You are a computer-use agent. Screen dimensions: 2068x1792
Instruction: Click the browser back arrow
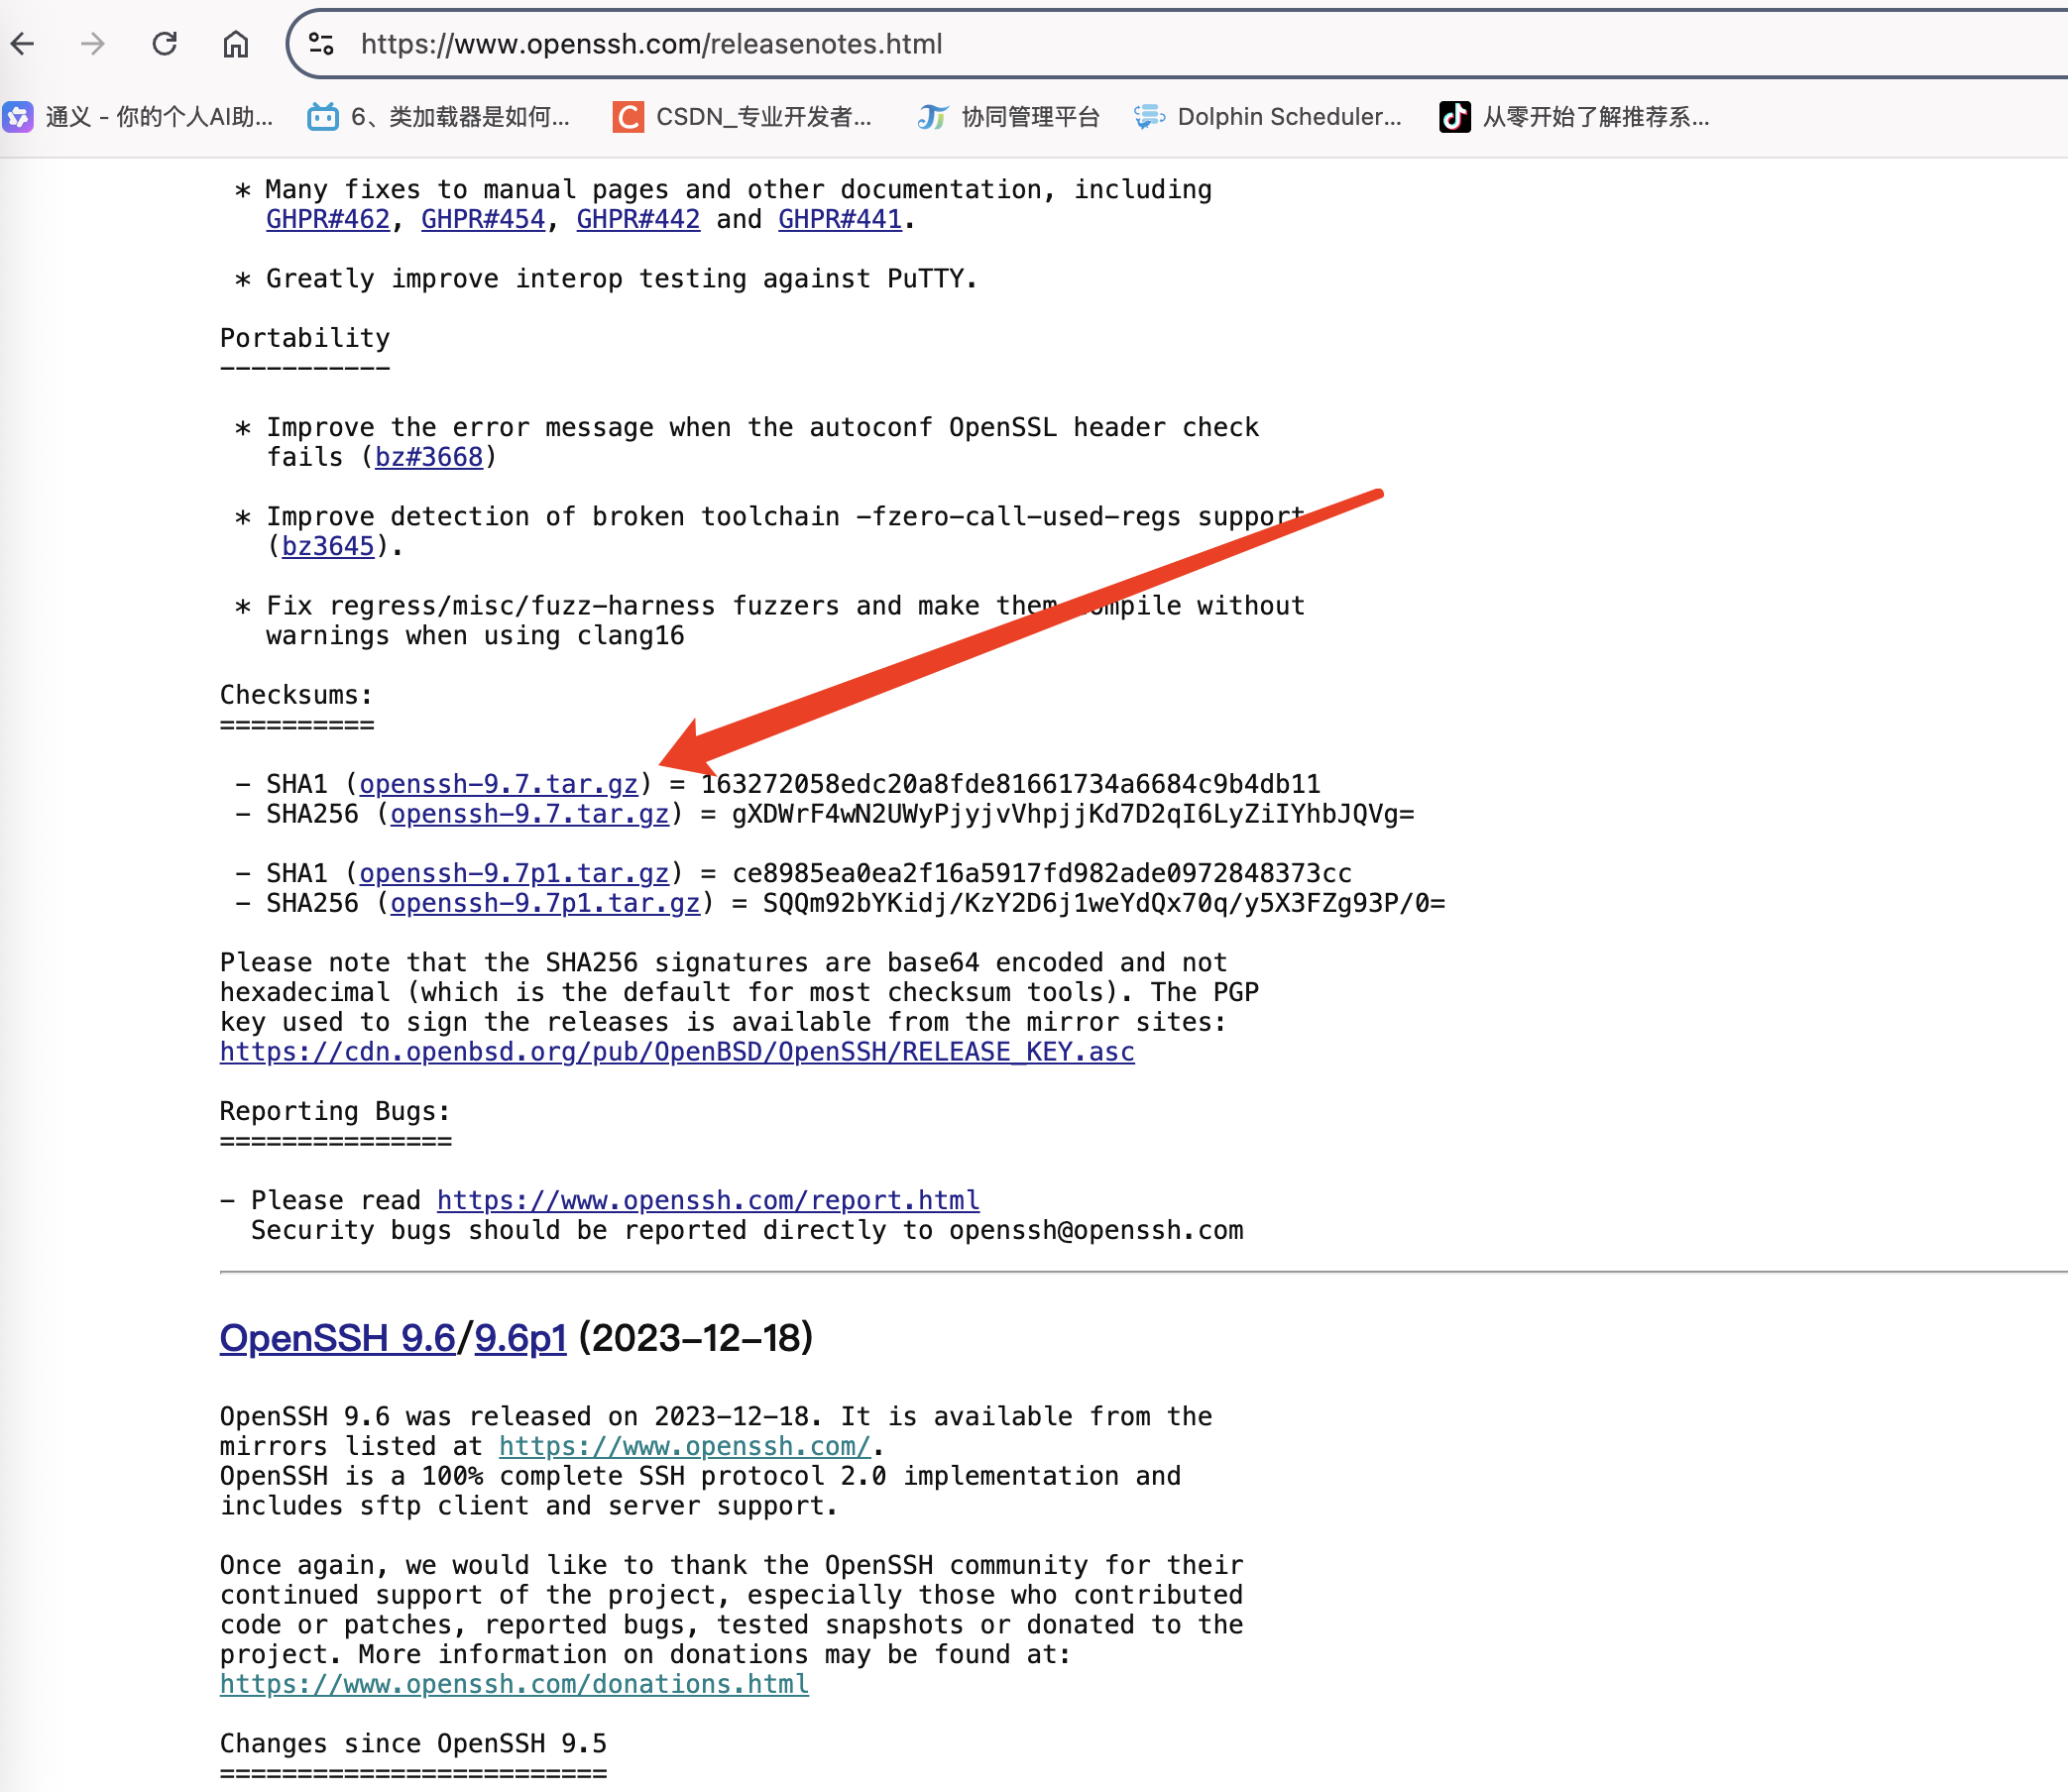click(x=24, y=44)
